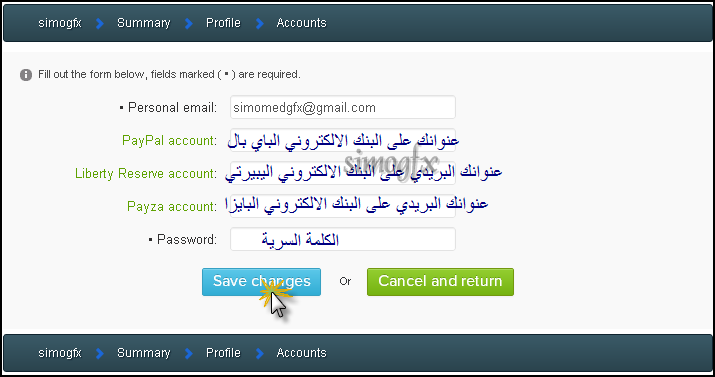715x377 pixels.
Task: Click the arrow after Profile in top breadcrumb
Action: coord(259,23)
